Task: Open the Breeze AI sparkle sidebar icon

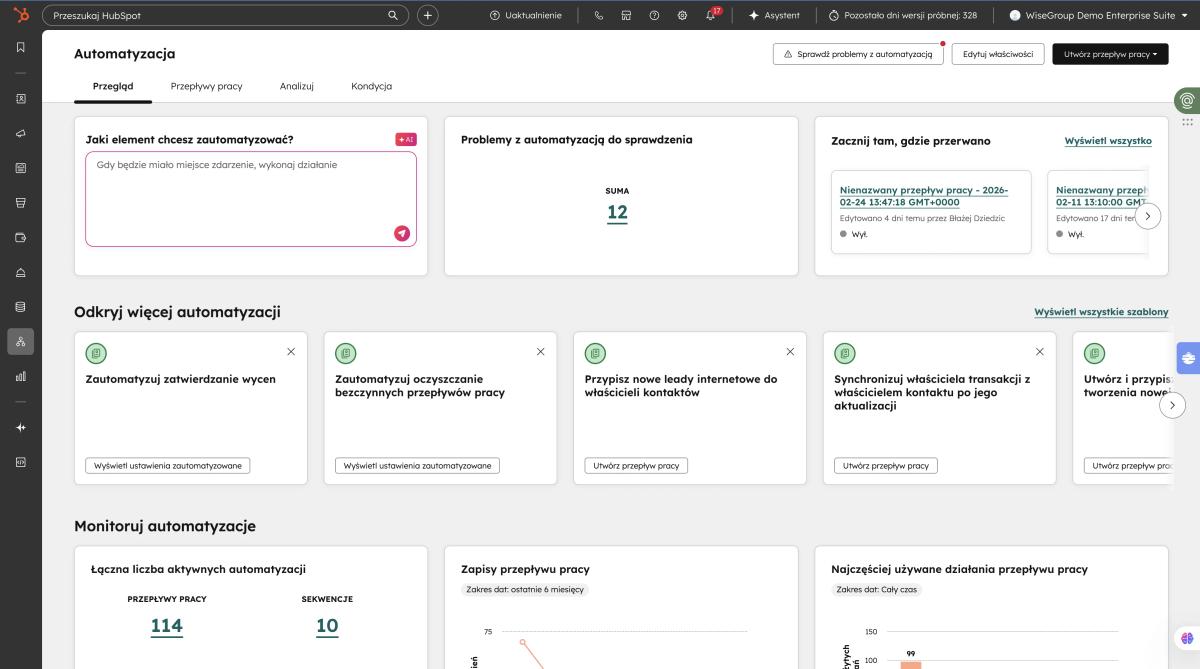Action: click(21, 428)
